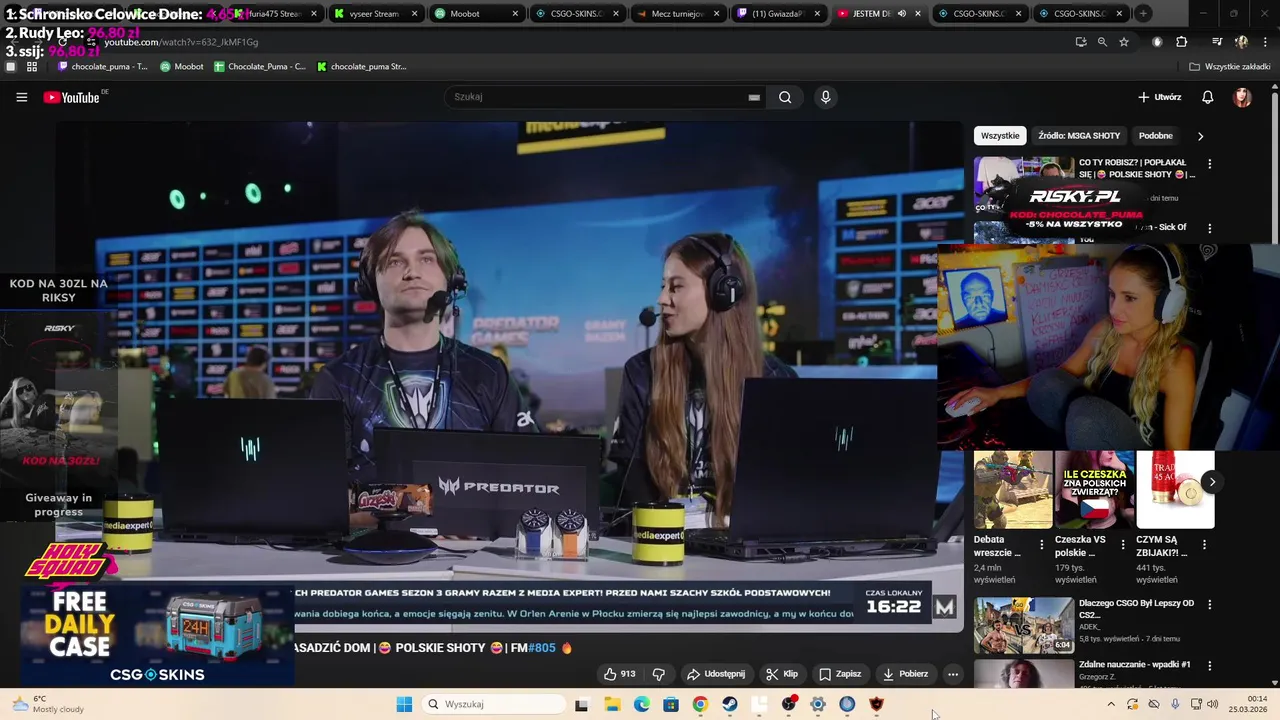Select the 'Podobne' filter chip
1280x720 pixels.
tap(1156, 136)
